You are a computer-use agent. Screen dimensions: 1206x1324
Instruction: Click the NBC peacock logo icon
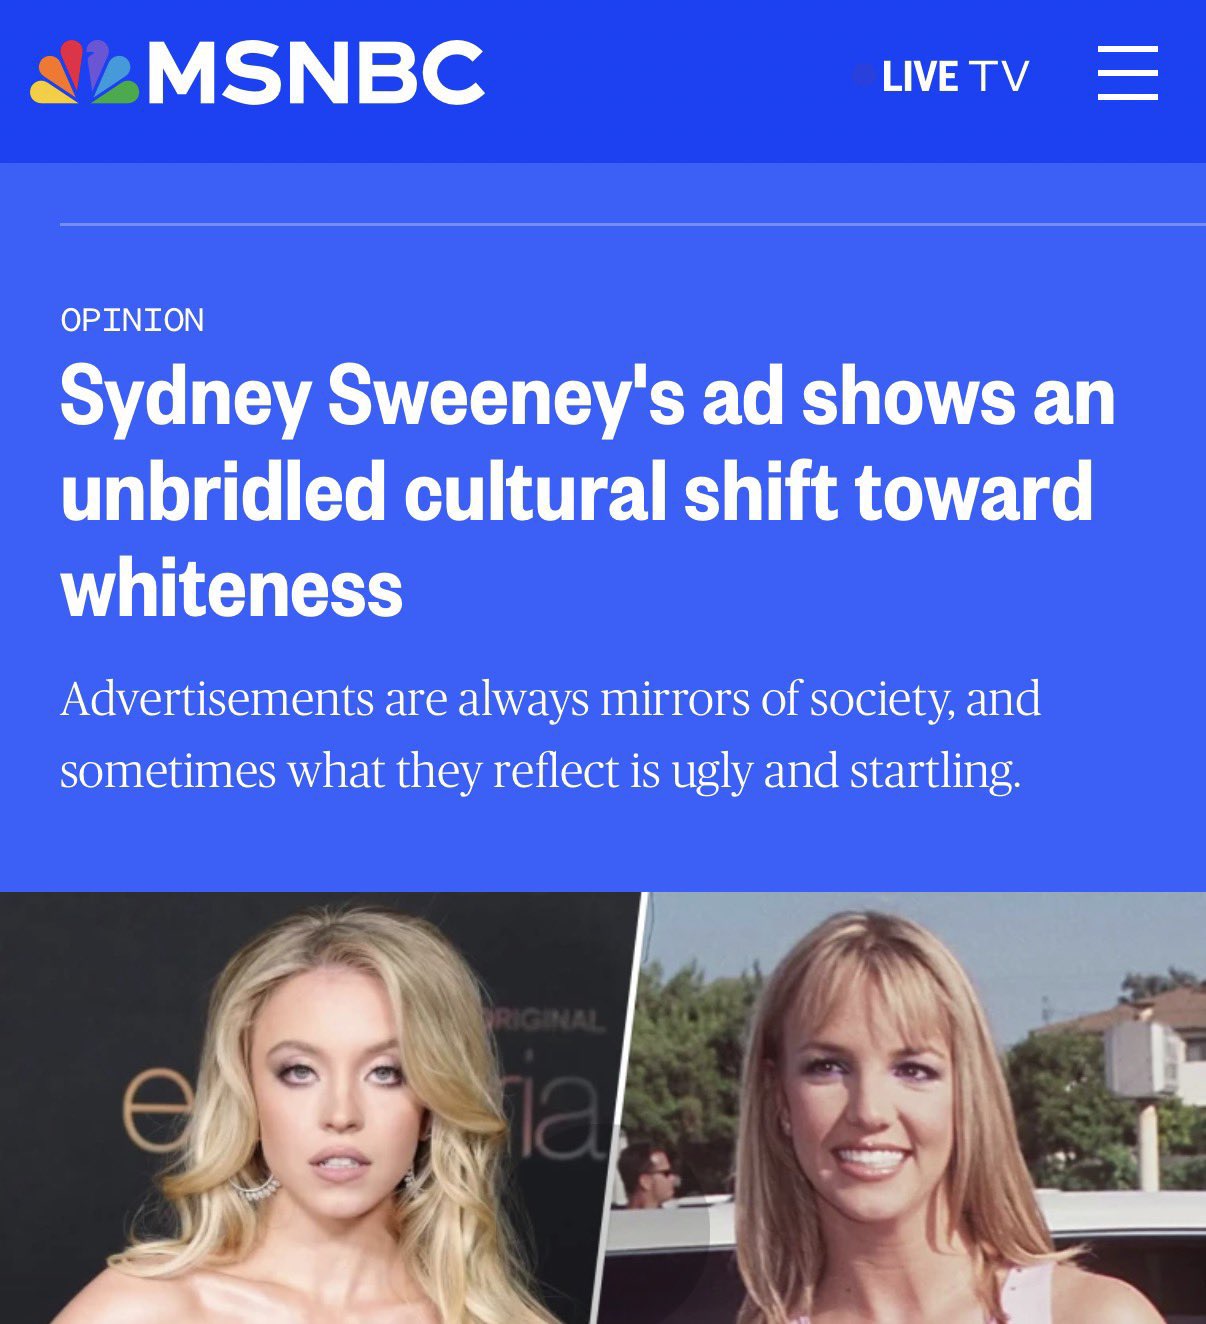coord(84,72)
